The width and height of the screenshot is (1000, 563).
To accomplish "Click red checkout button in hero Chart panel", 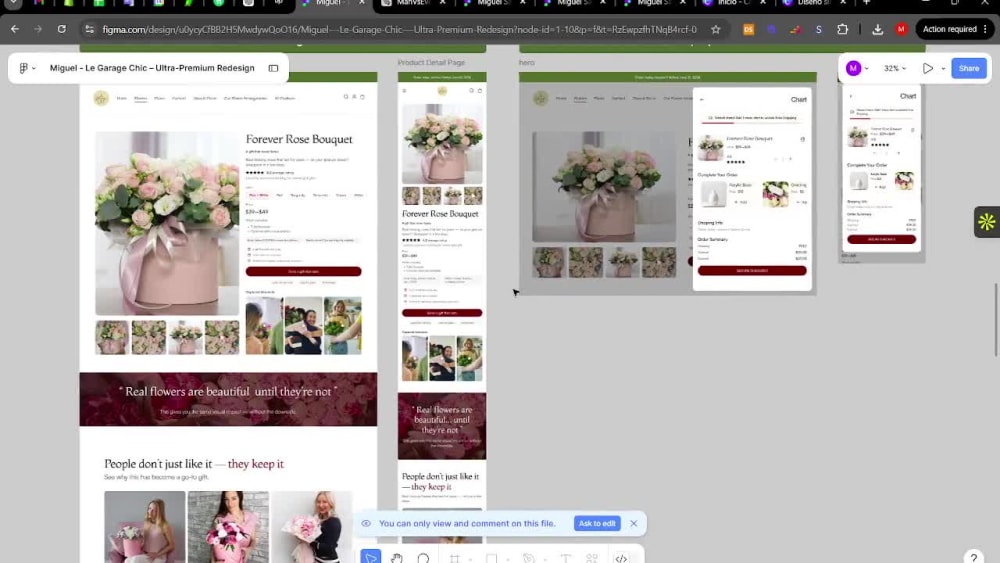I will point(752,270).
